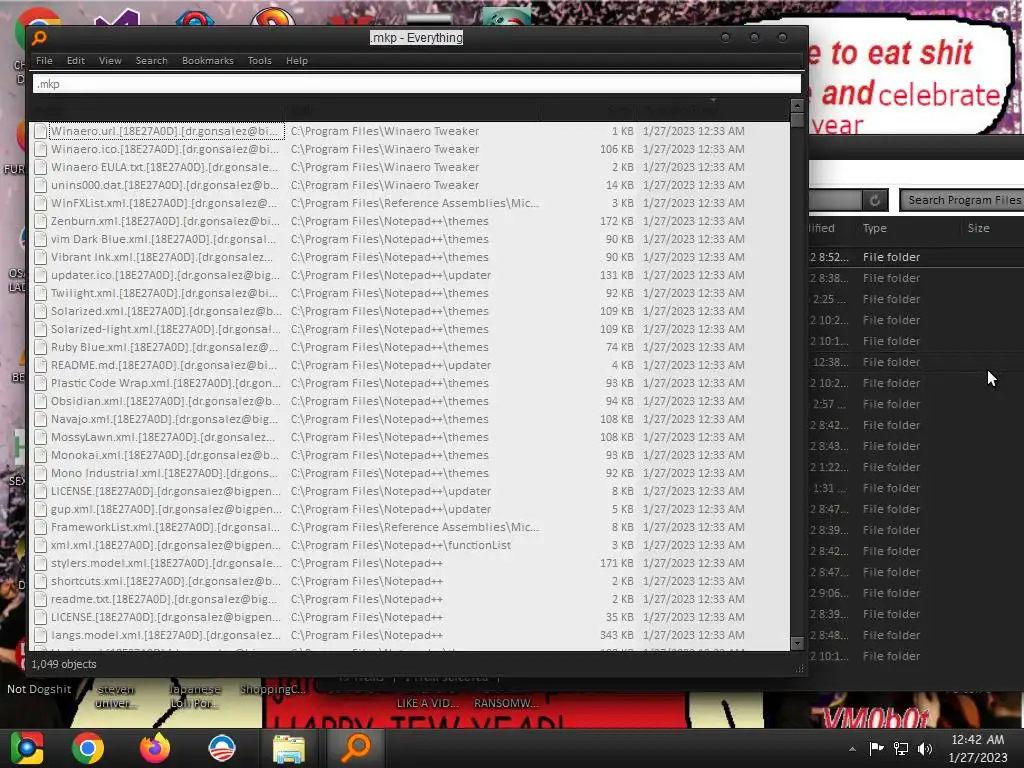Click the file icon beside WinFXList.xml
Screen dimensions: 1024x768
[40, 203]
